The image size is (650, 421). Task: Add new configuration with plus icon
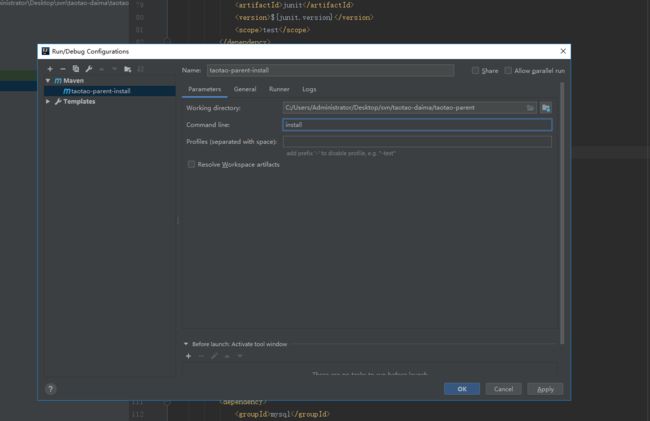point(50,69)
